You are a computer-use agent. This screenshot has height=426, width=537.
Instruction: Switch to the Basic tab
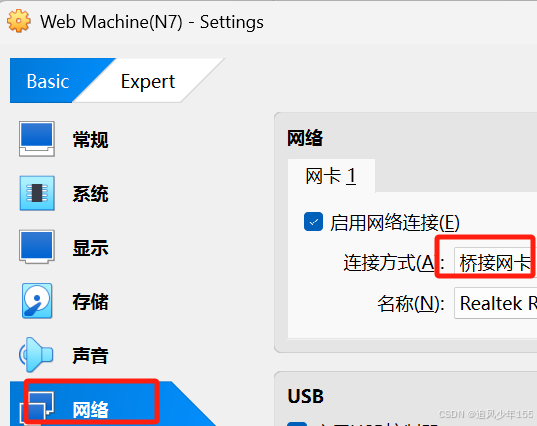pyautogui.click(x=48, y=82)
